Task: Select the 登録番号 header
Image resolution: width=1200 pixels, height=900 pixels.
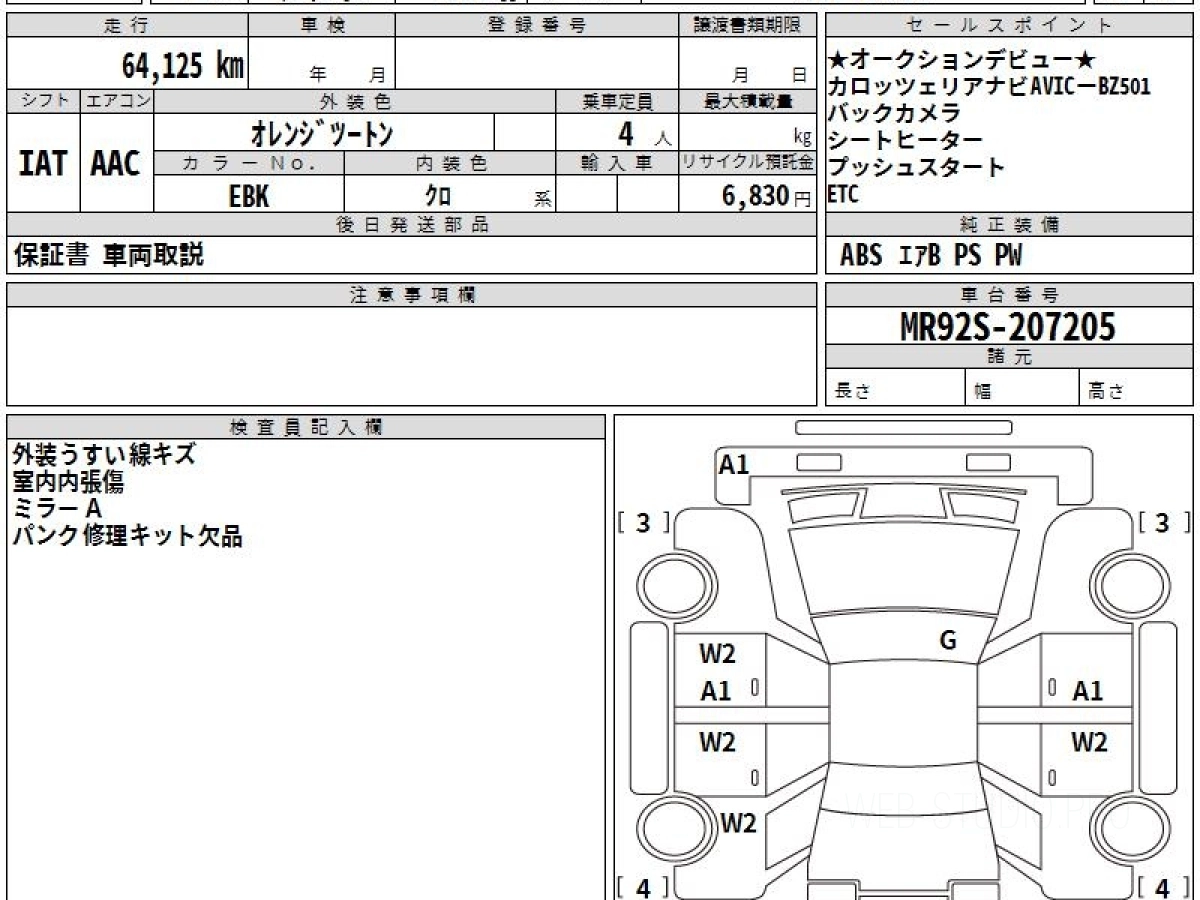Action: point(537,26)
